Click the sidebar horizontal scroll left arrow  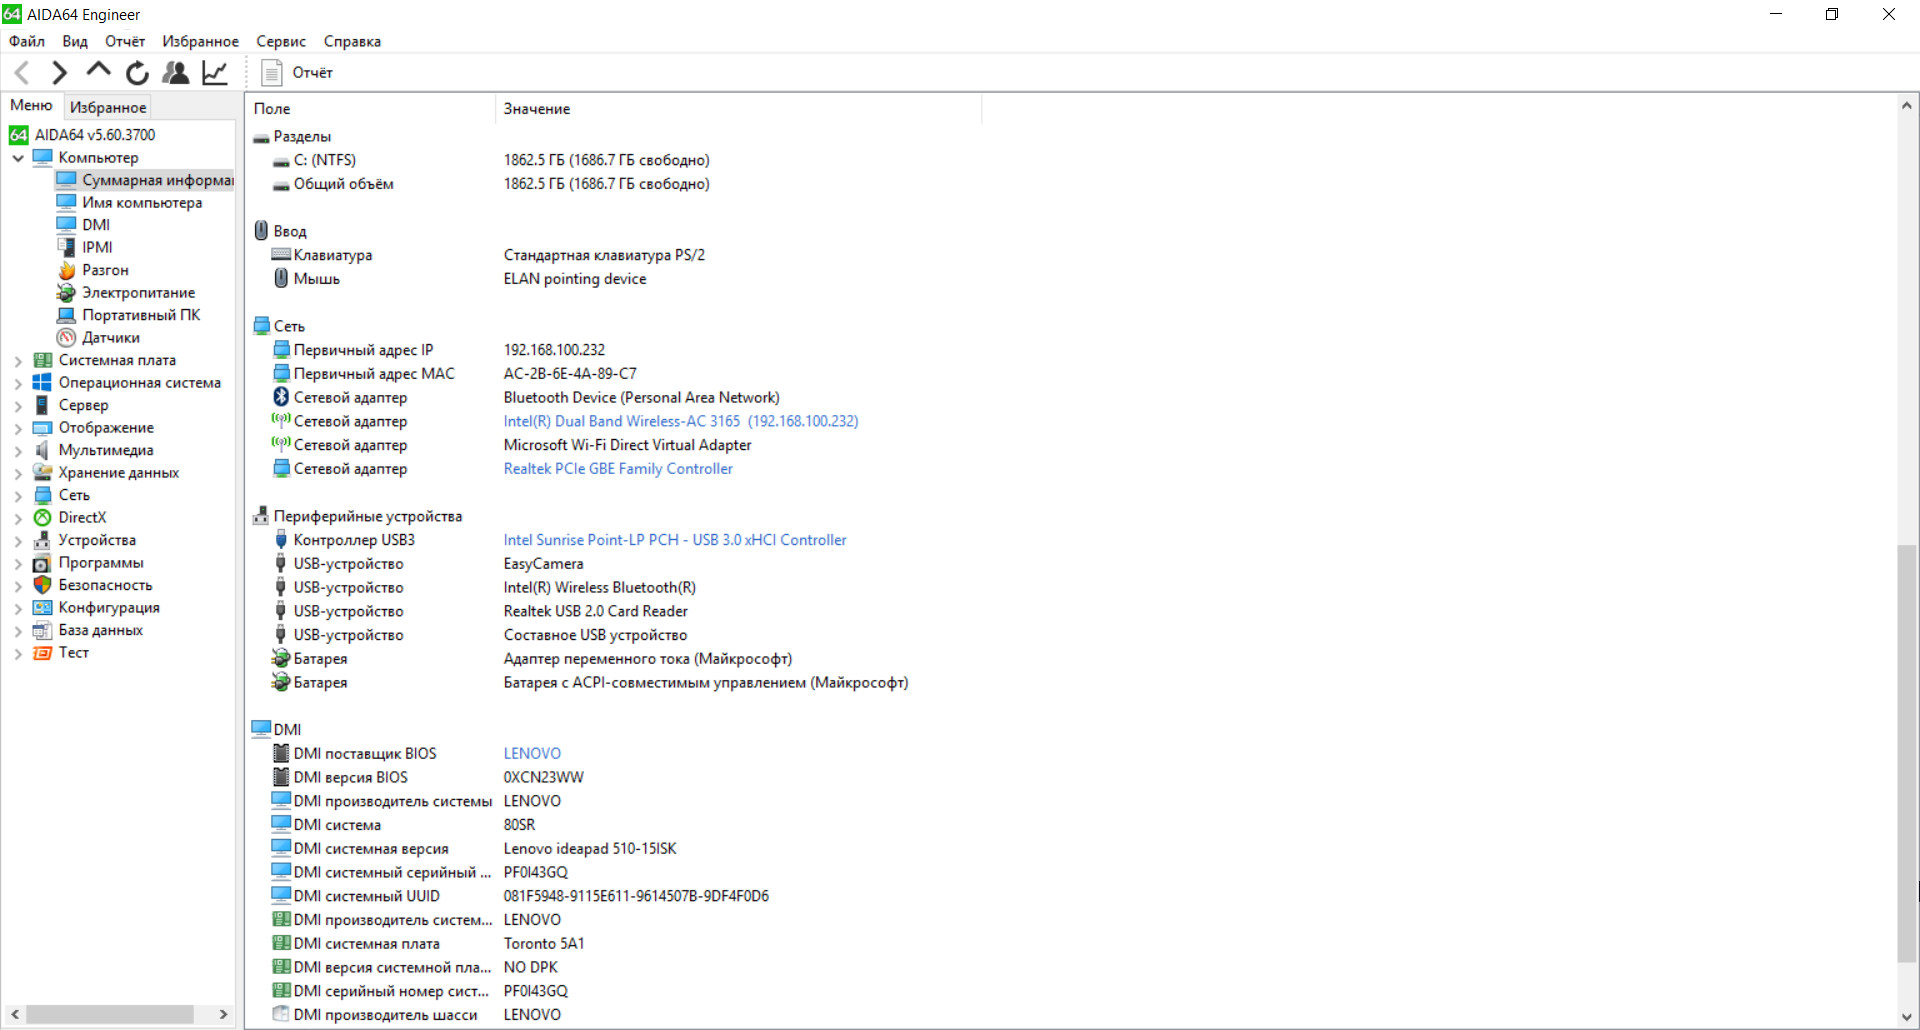click(x=14, y=1014)
